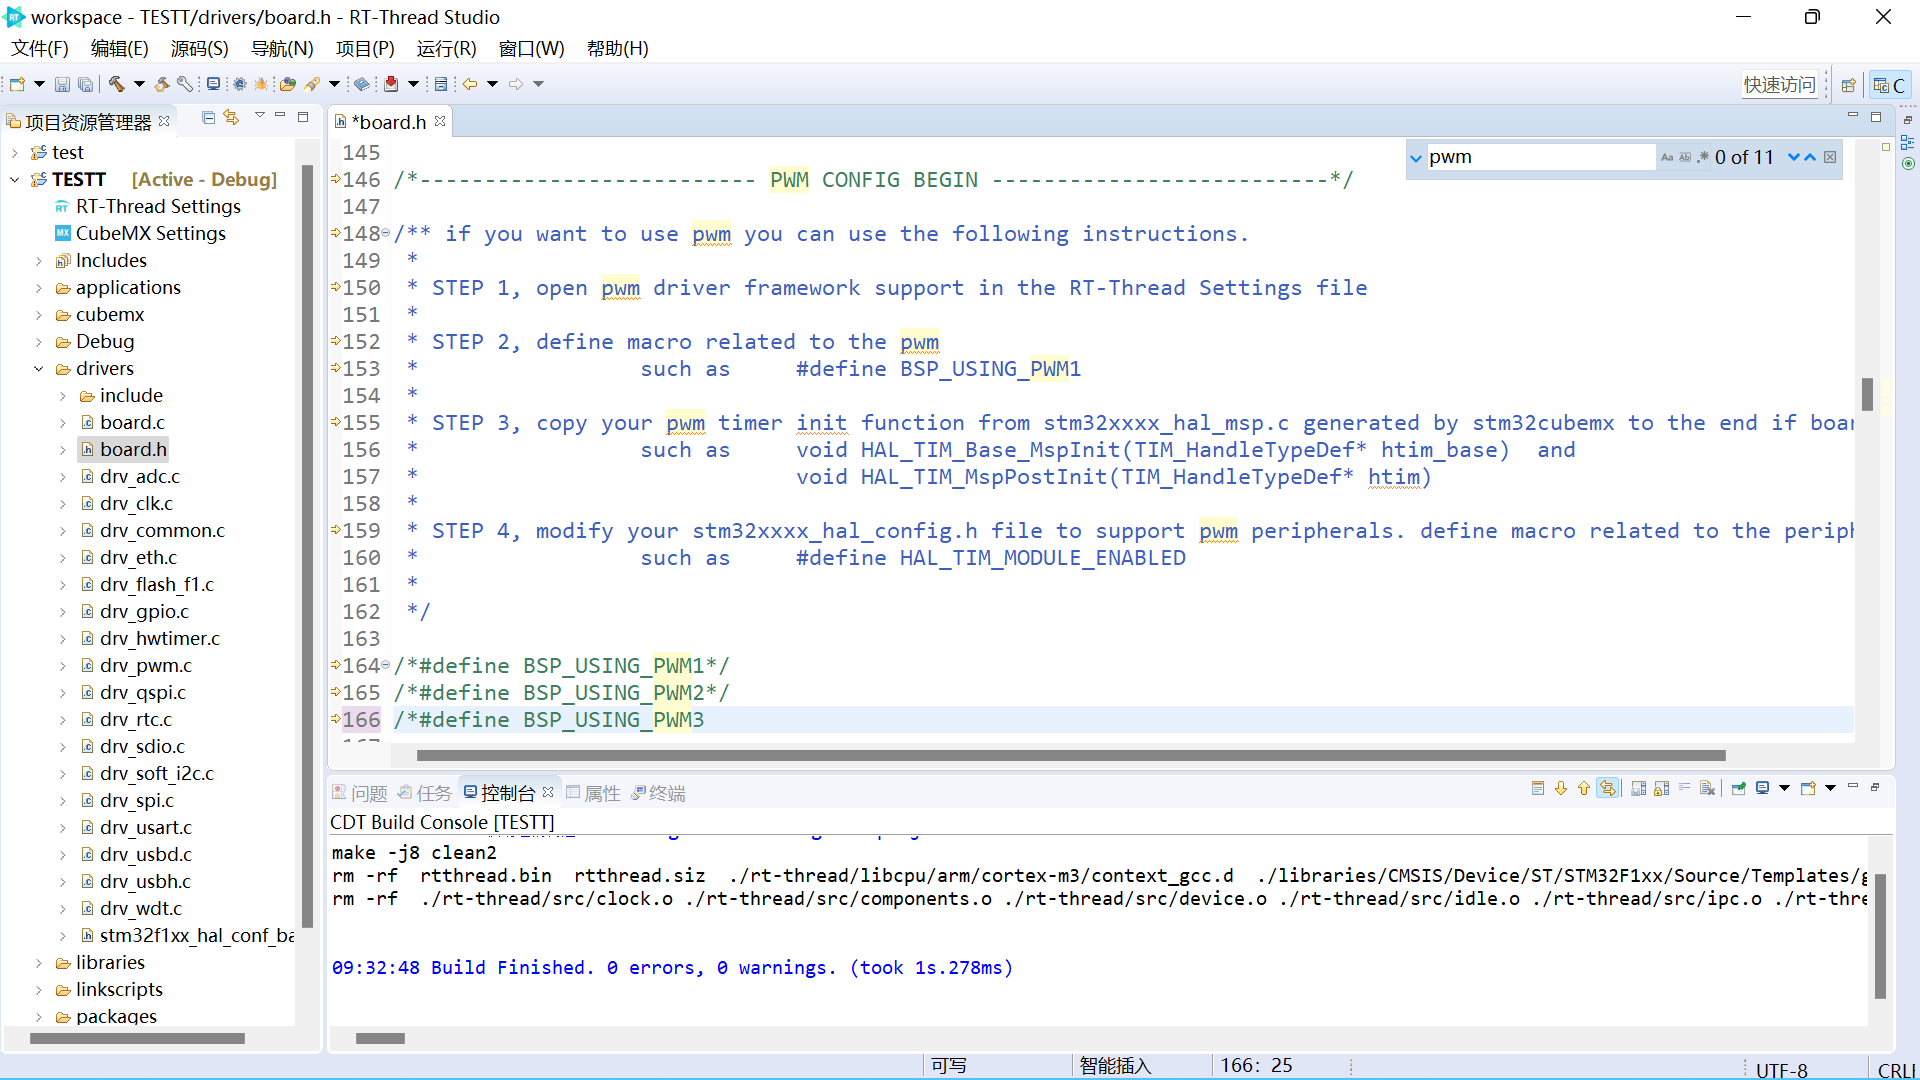
Task: Expand the libraries folder
Action: click(39, 963)
